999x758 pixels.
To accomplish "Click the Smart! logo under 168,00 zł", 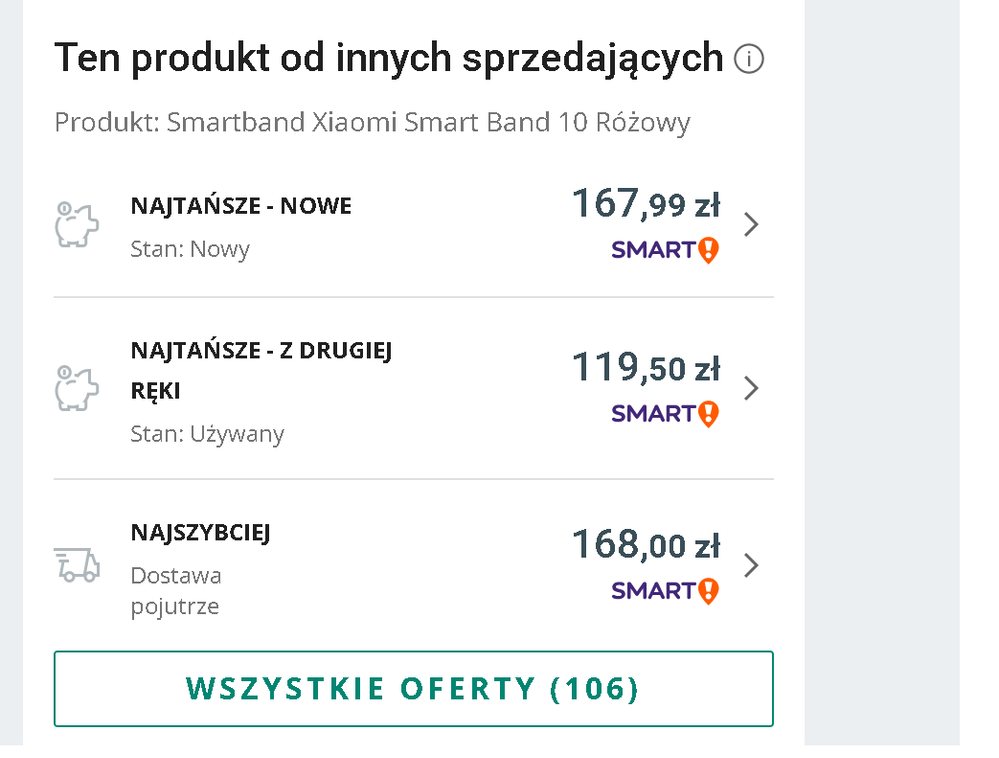I will tap(665, 591).
